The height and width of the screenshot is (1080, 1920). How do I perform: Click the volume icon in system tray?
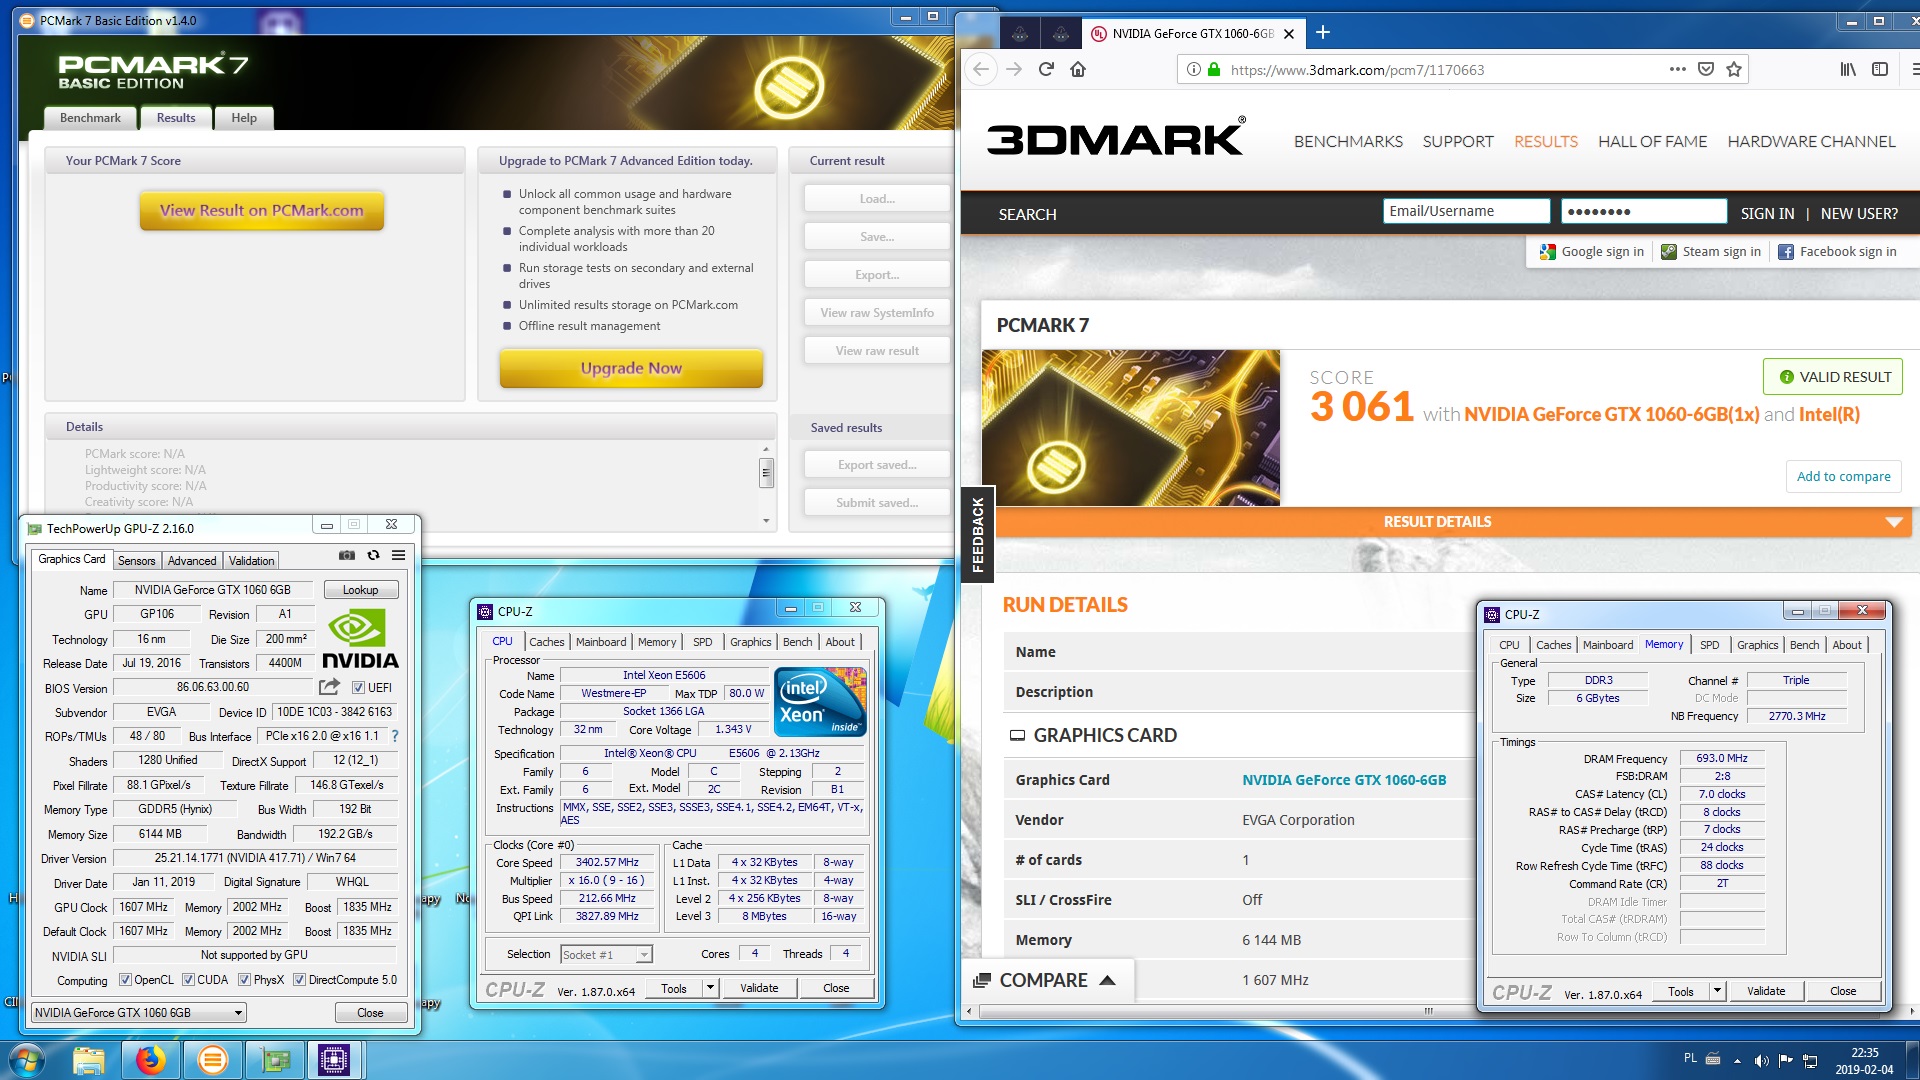pos(1761,1060)
